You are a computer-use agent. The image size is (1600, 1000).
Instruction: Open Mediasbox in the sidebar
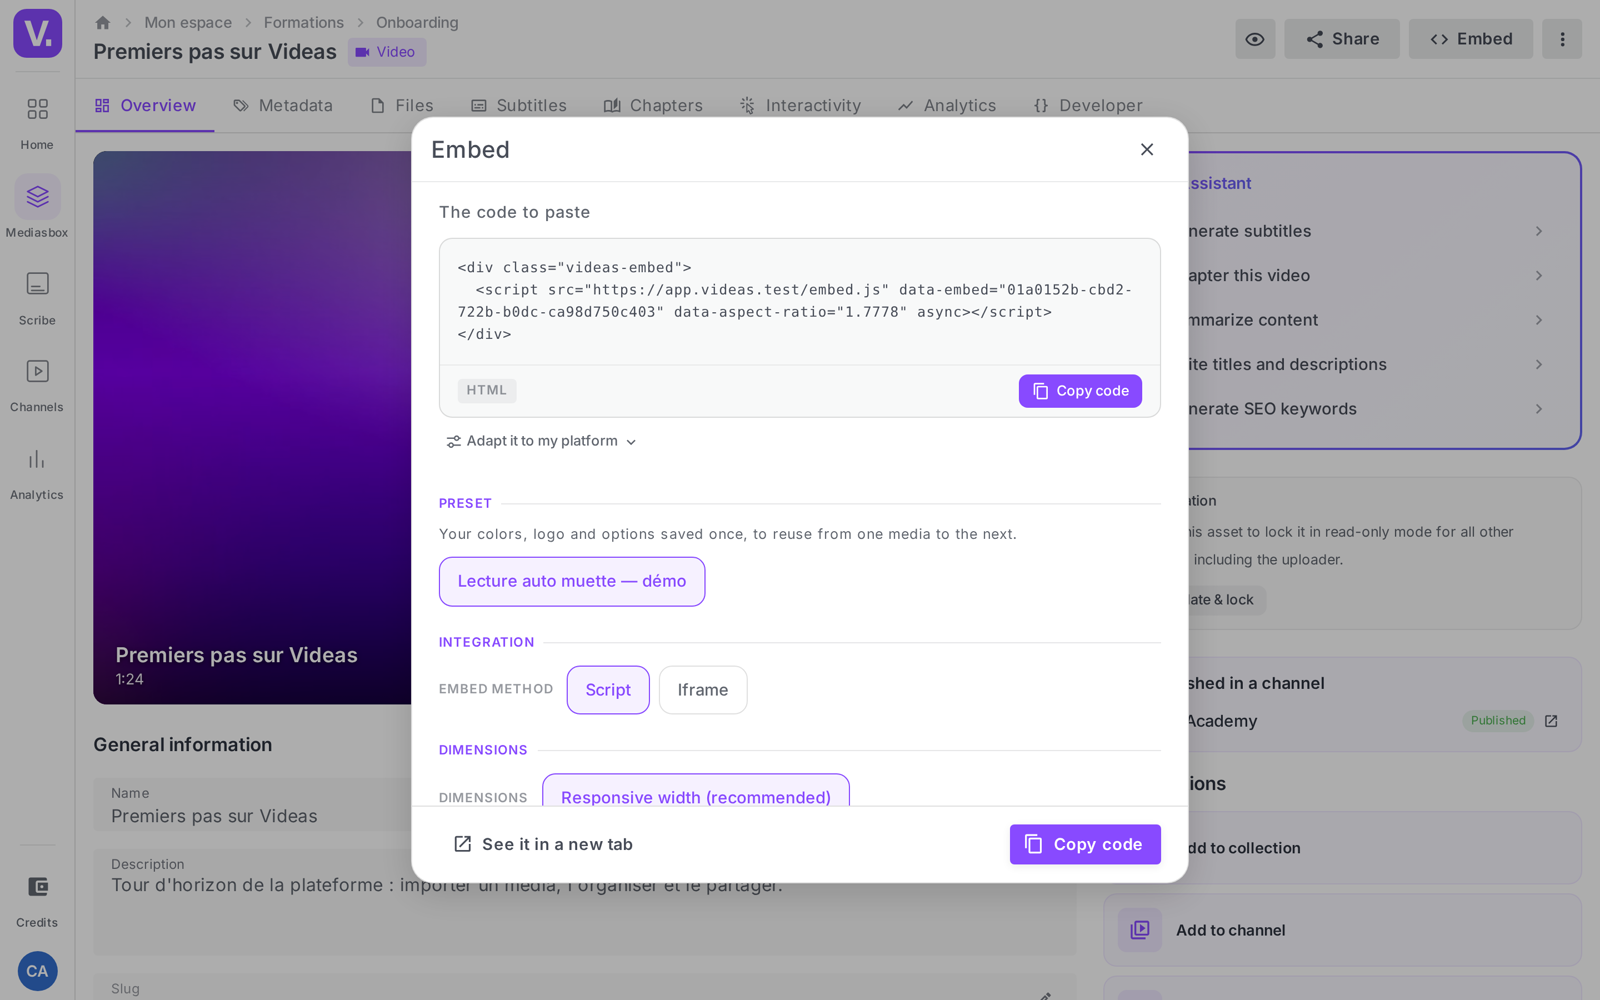pos(37,208)
